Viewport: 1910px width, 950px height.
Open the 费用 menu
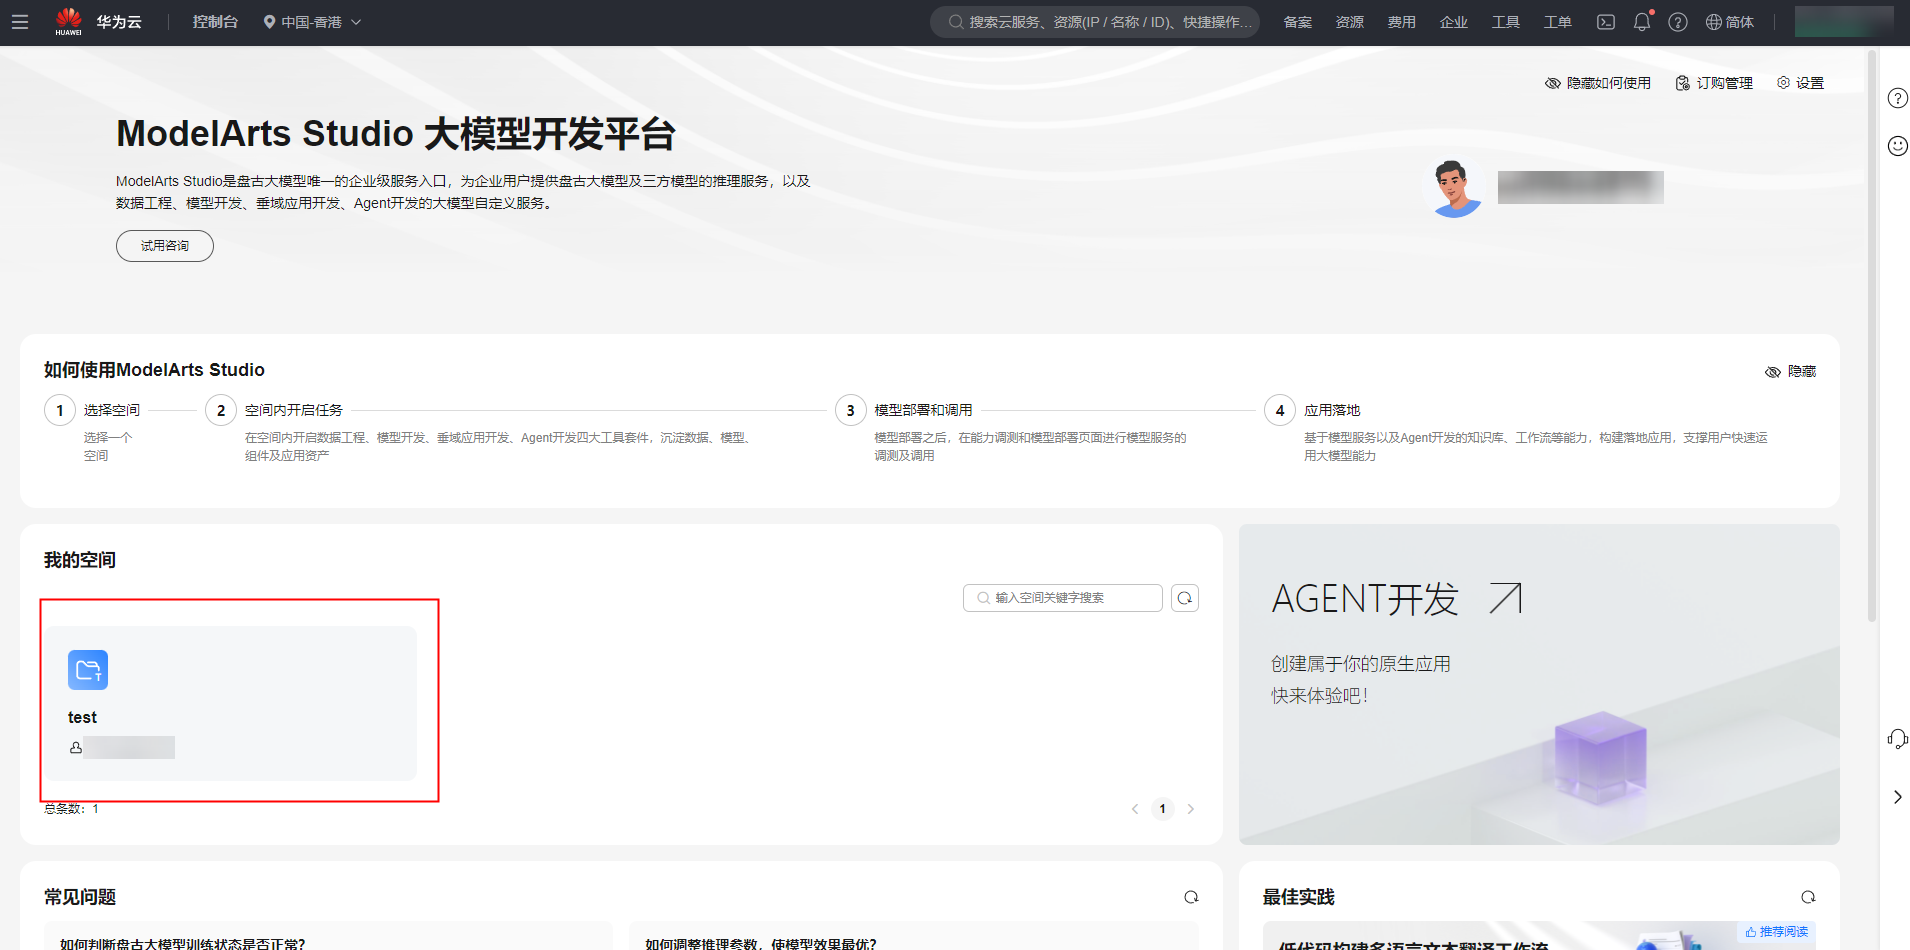1402,22
